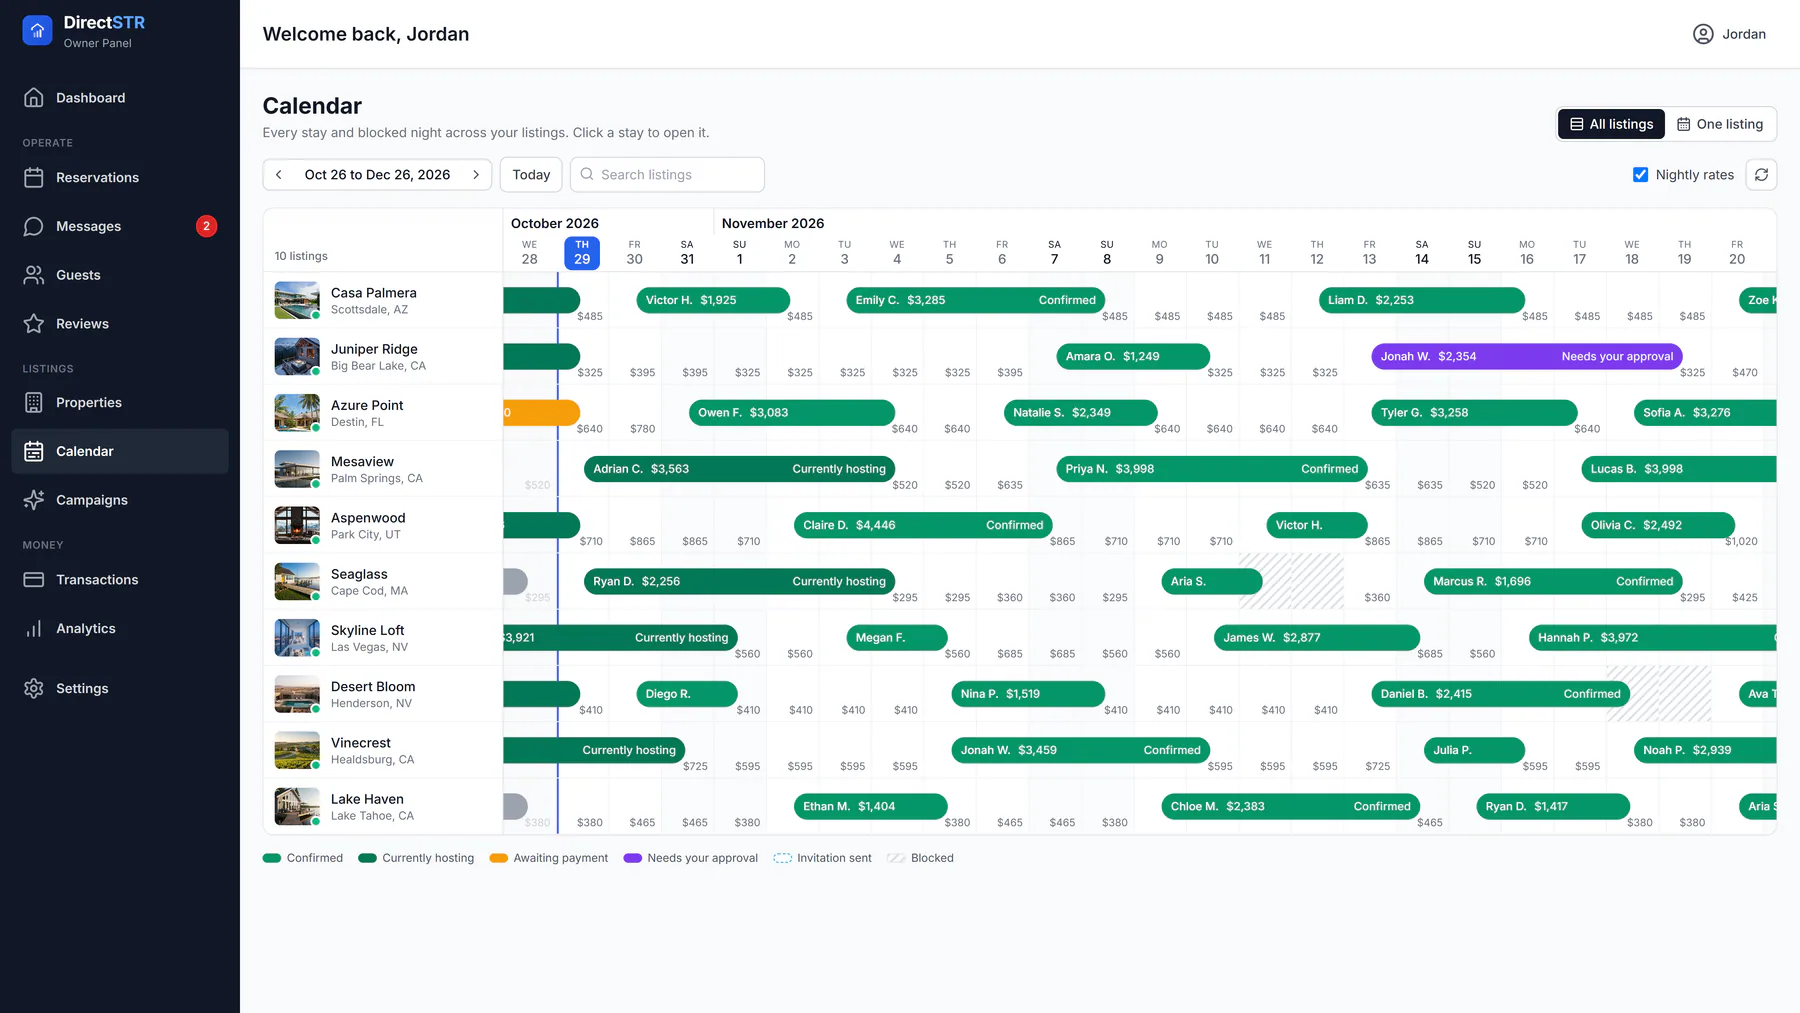Open the Dashboard page from sidebar
Screen dimensions: 1800x1013
120,98
